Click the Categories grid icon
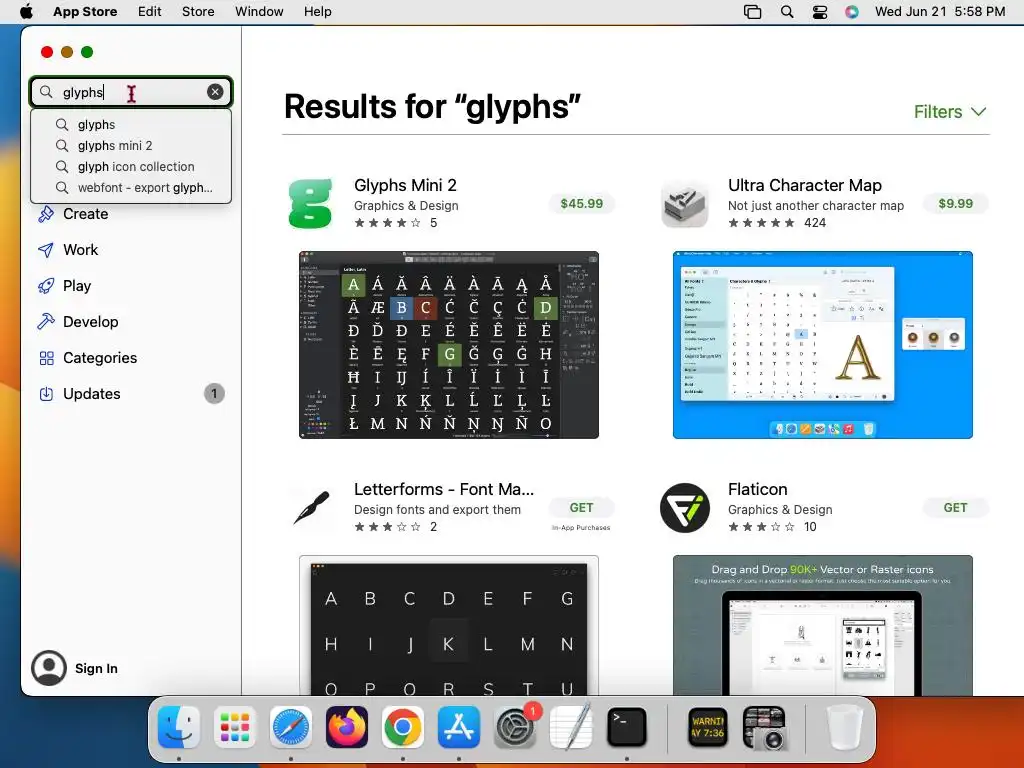Image resolution: width=1024 pixels, height=768 pixels. [46, 358]
